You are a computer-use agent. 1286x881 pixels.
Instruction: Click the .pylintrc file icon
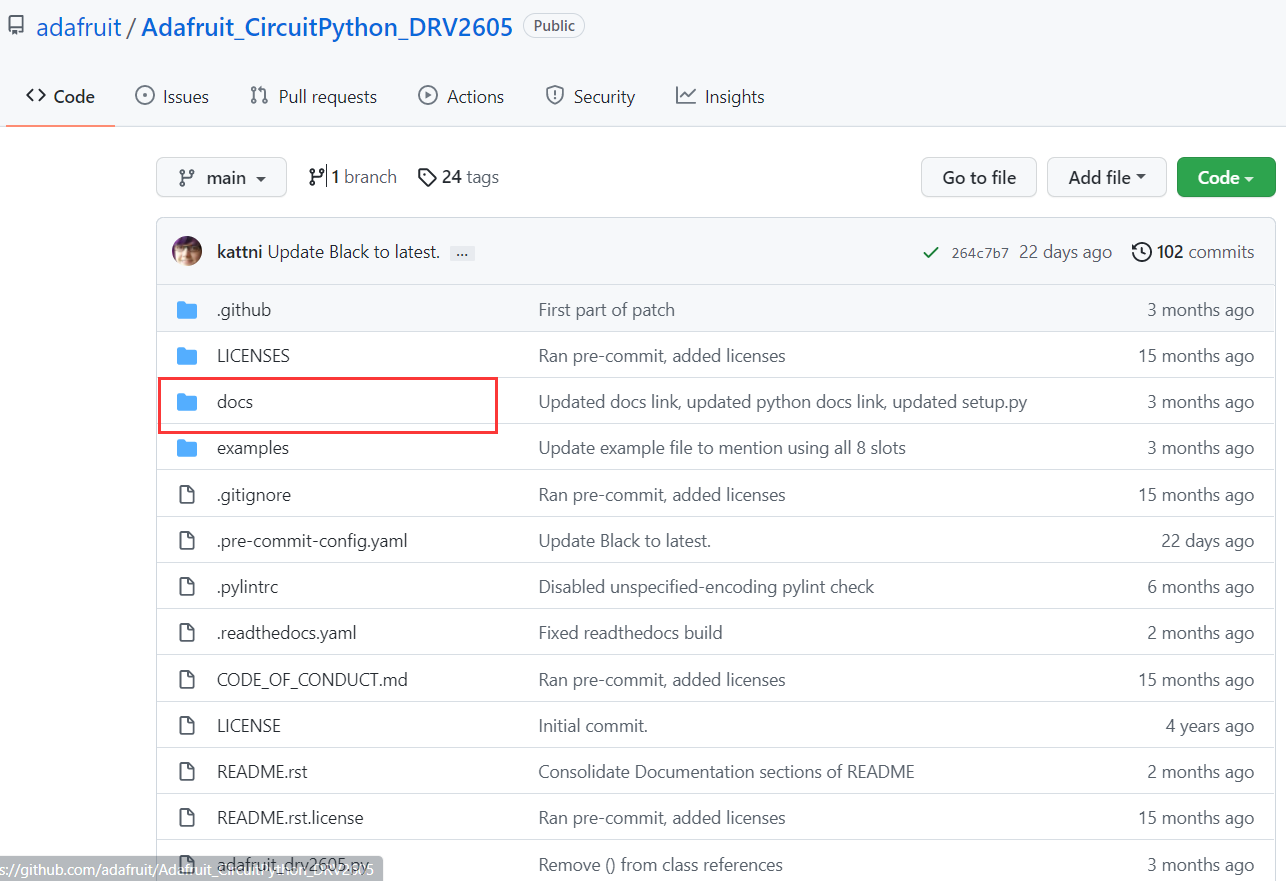(x=187, y=587)
